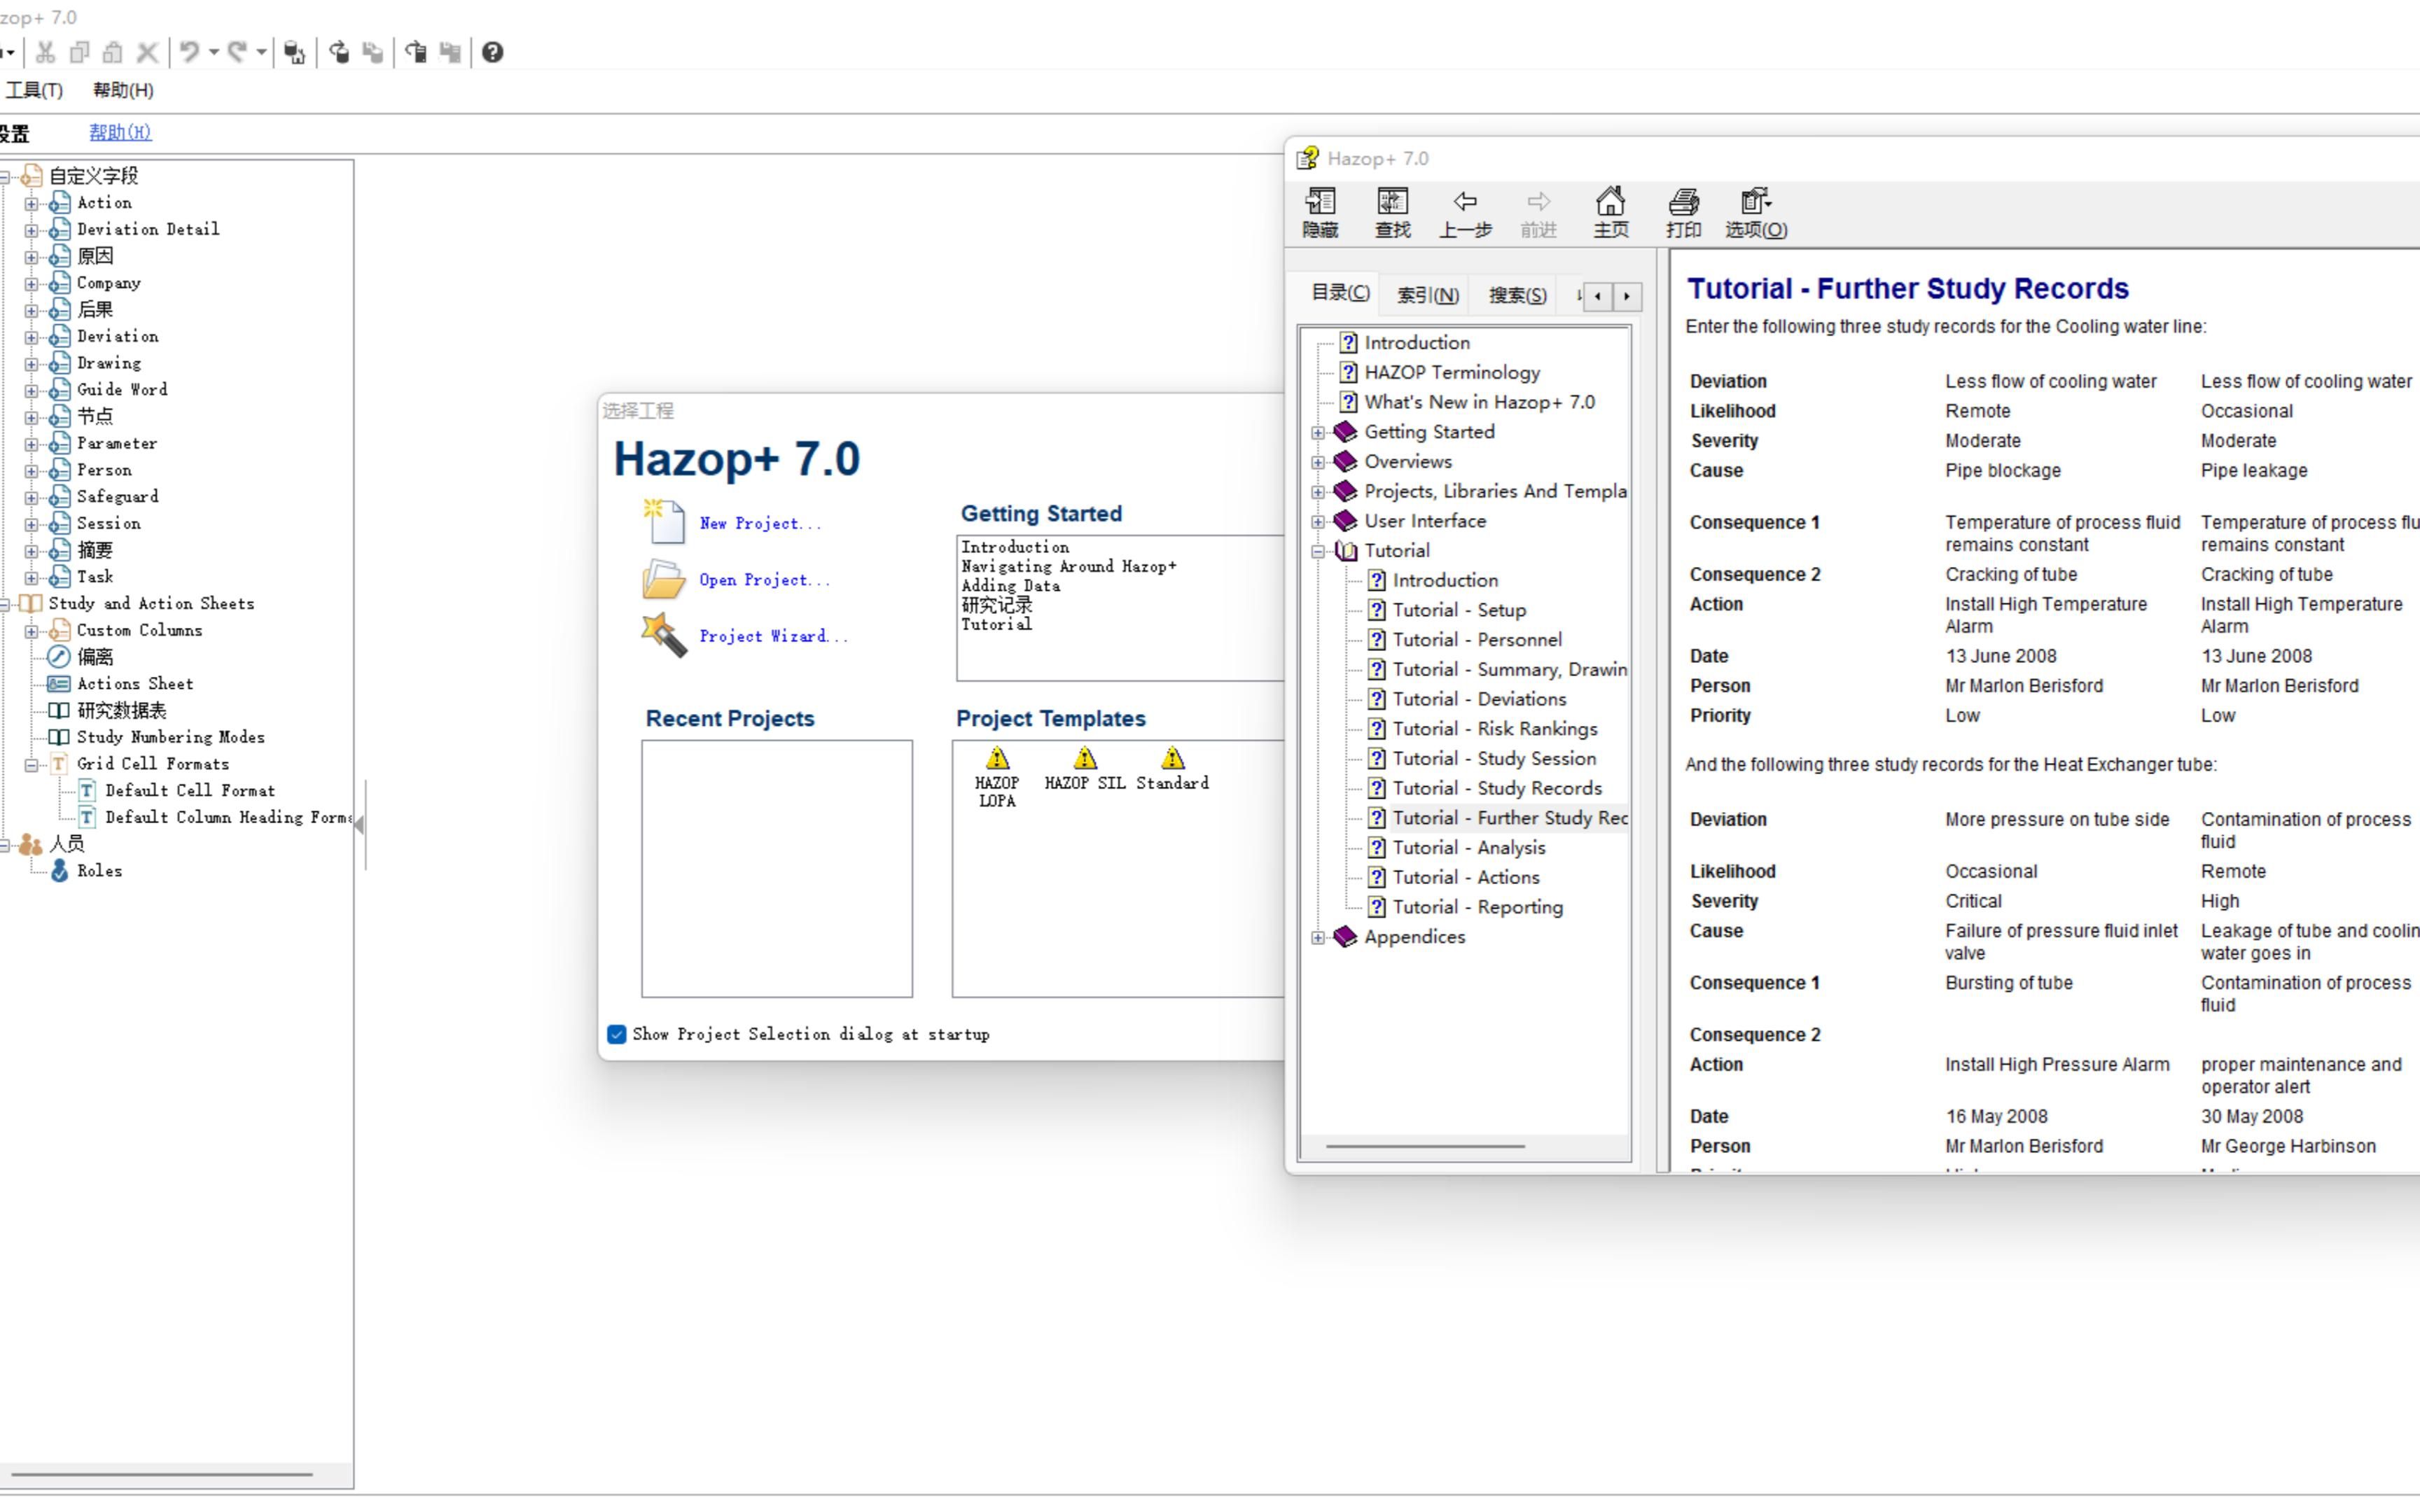
Task: Expand the Appendices tree item
Action: (1321, 937)
